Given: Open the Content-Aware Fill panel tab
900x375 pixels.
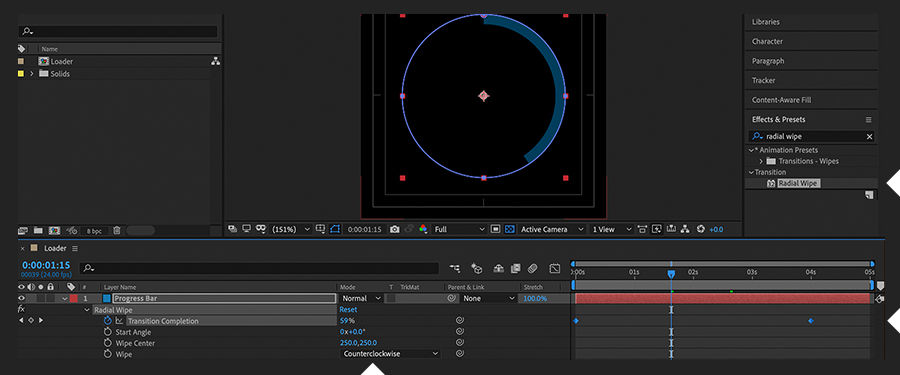Looking at the screenshot, I should pos(781,100).
